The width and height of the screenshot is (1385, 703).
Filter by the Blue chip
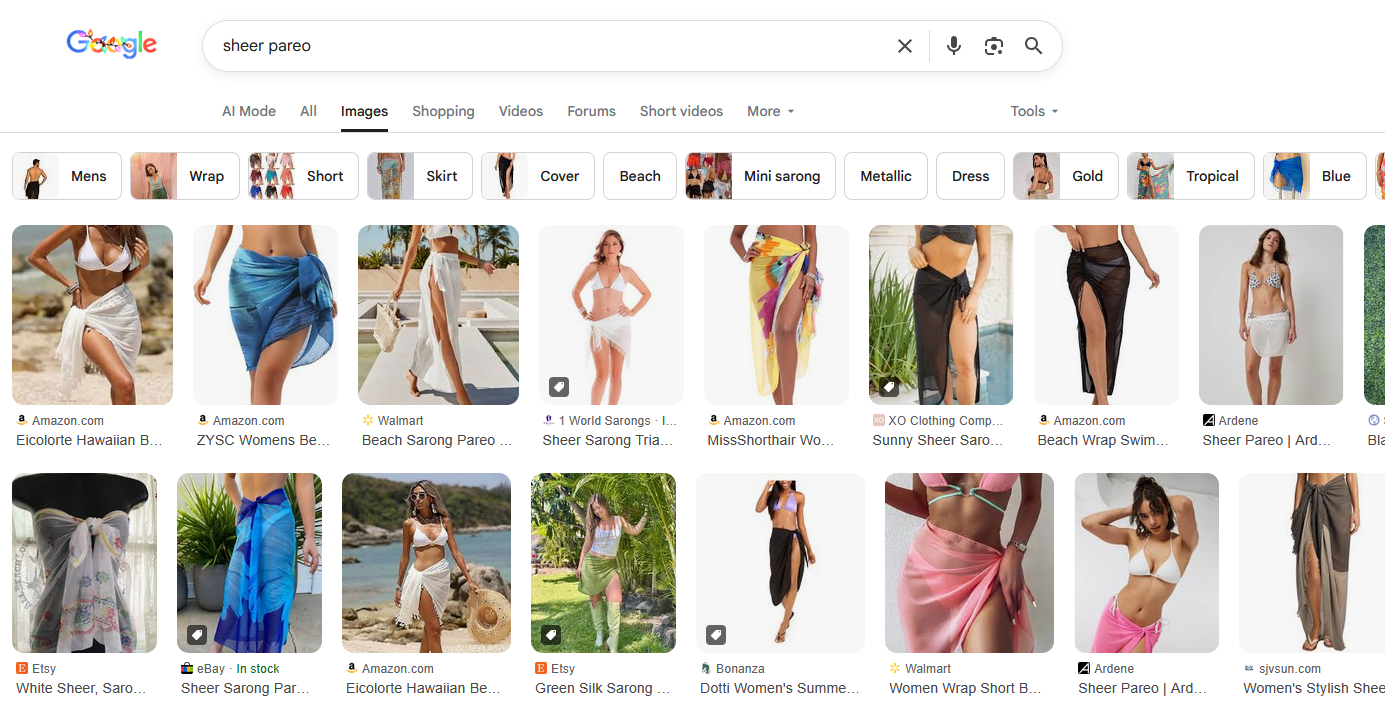pyautogui.click(x=1315, y=176)
